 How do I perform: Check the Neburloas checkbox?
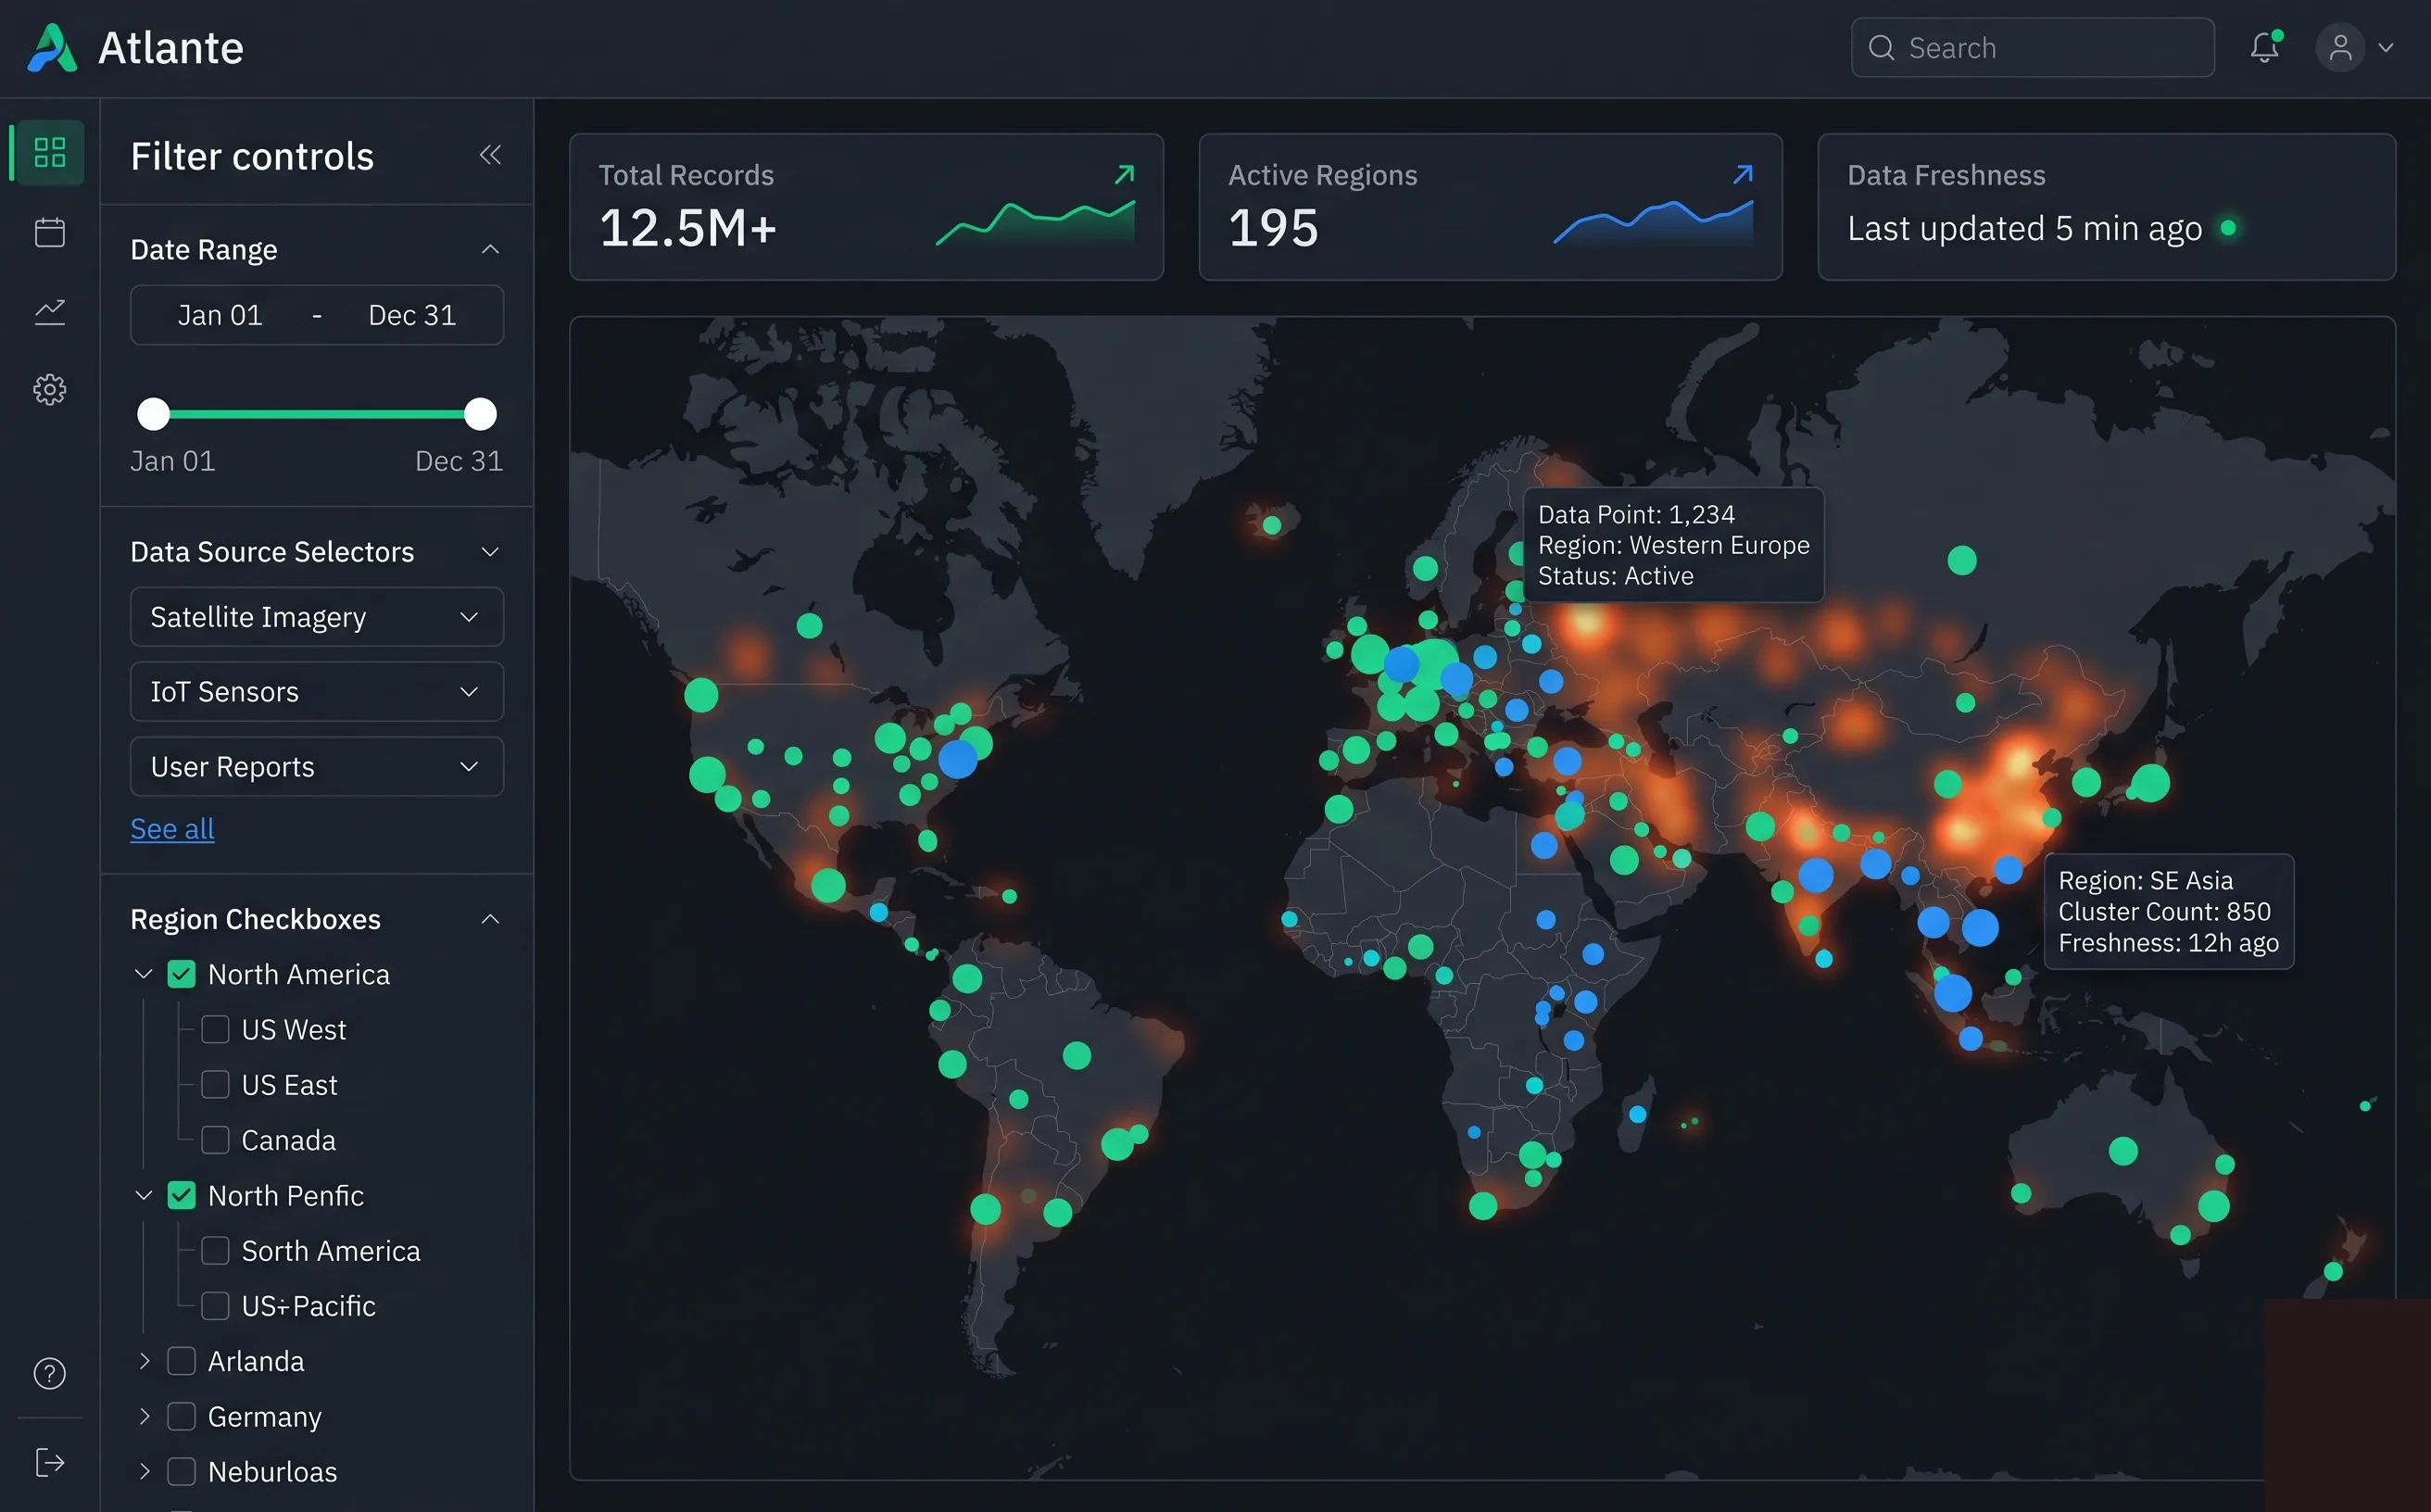click(181, 1472)
